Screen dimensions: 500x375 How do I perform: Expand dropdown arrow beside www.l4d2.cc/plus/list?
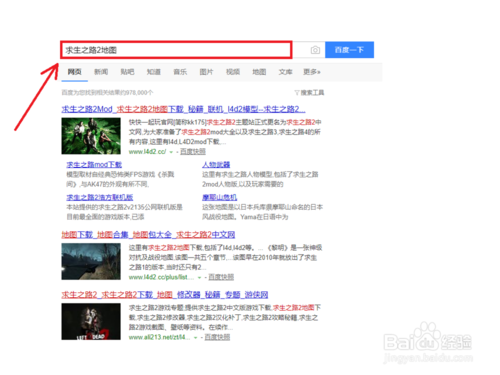pos(199,277)
